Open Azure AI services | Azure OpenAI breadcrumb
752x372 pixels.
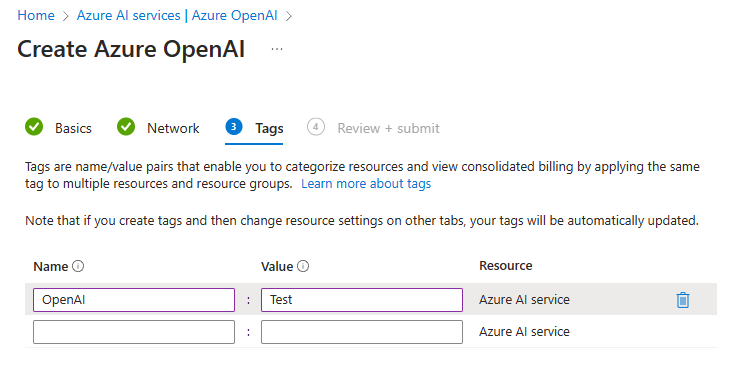click(x=177, y=15)
